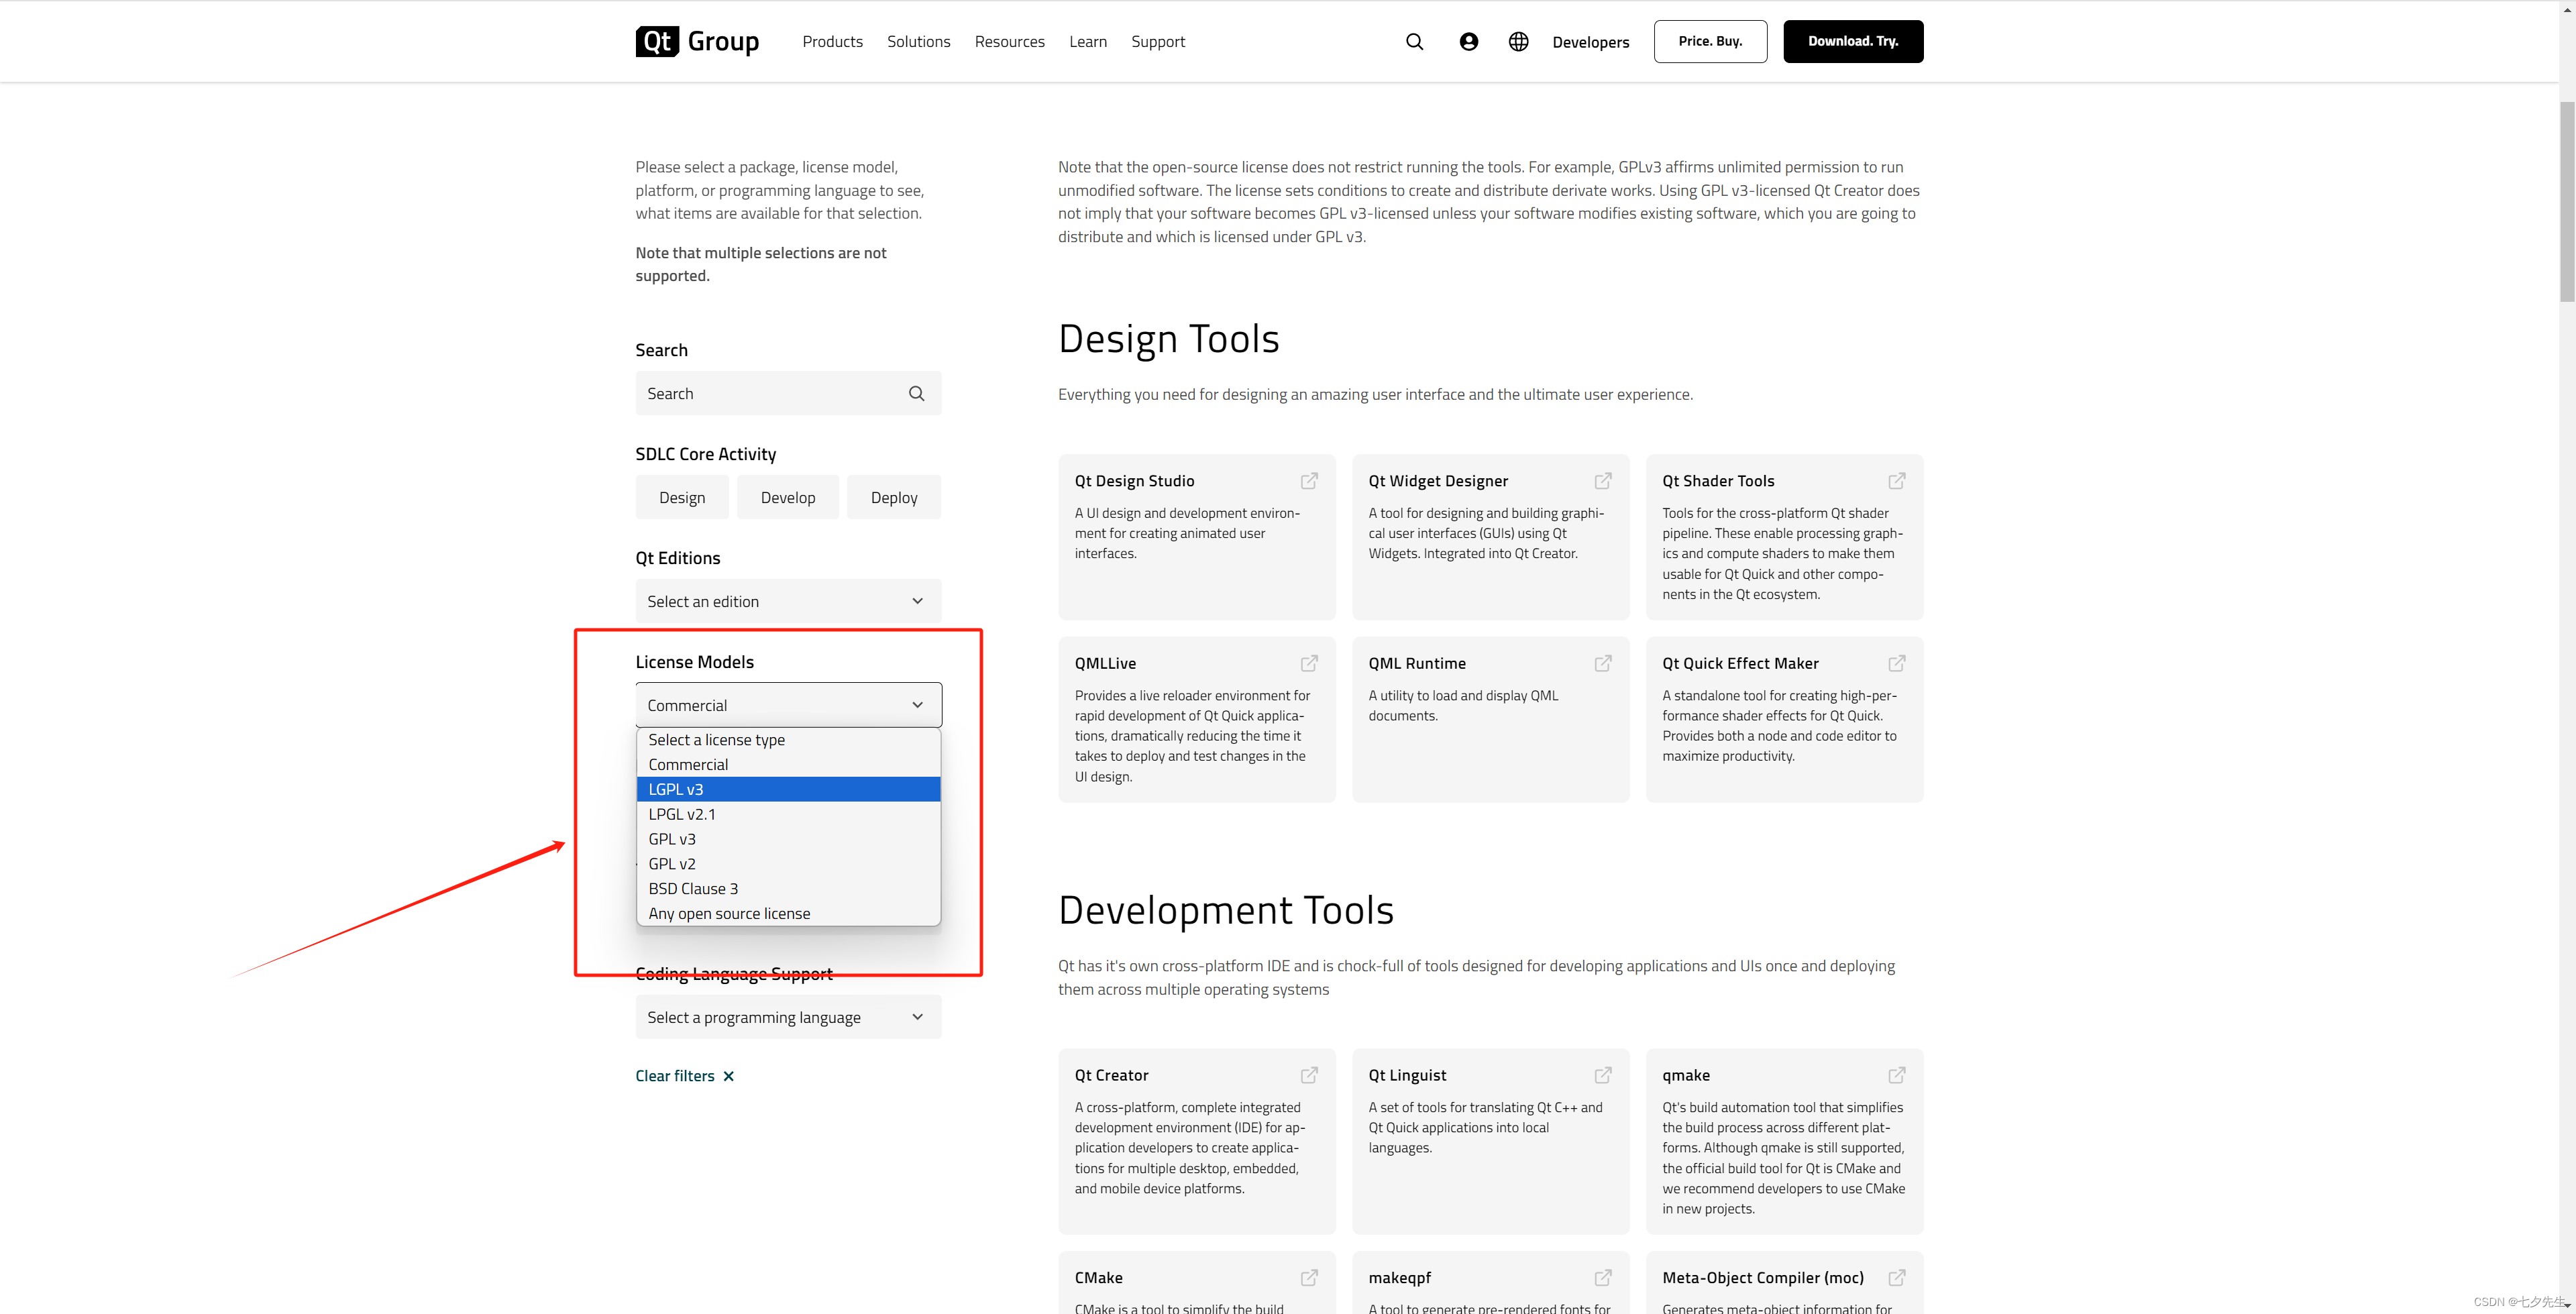Open the user account icon
The image size is (2576, 1314).
[1468, 42]
